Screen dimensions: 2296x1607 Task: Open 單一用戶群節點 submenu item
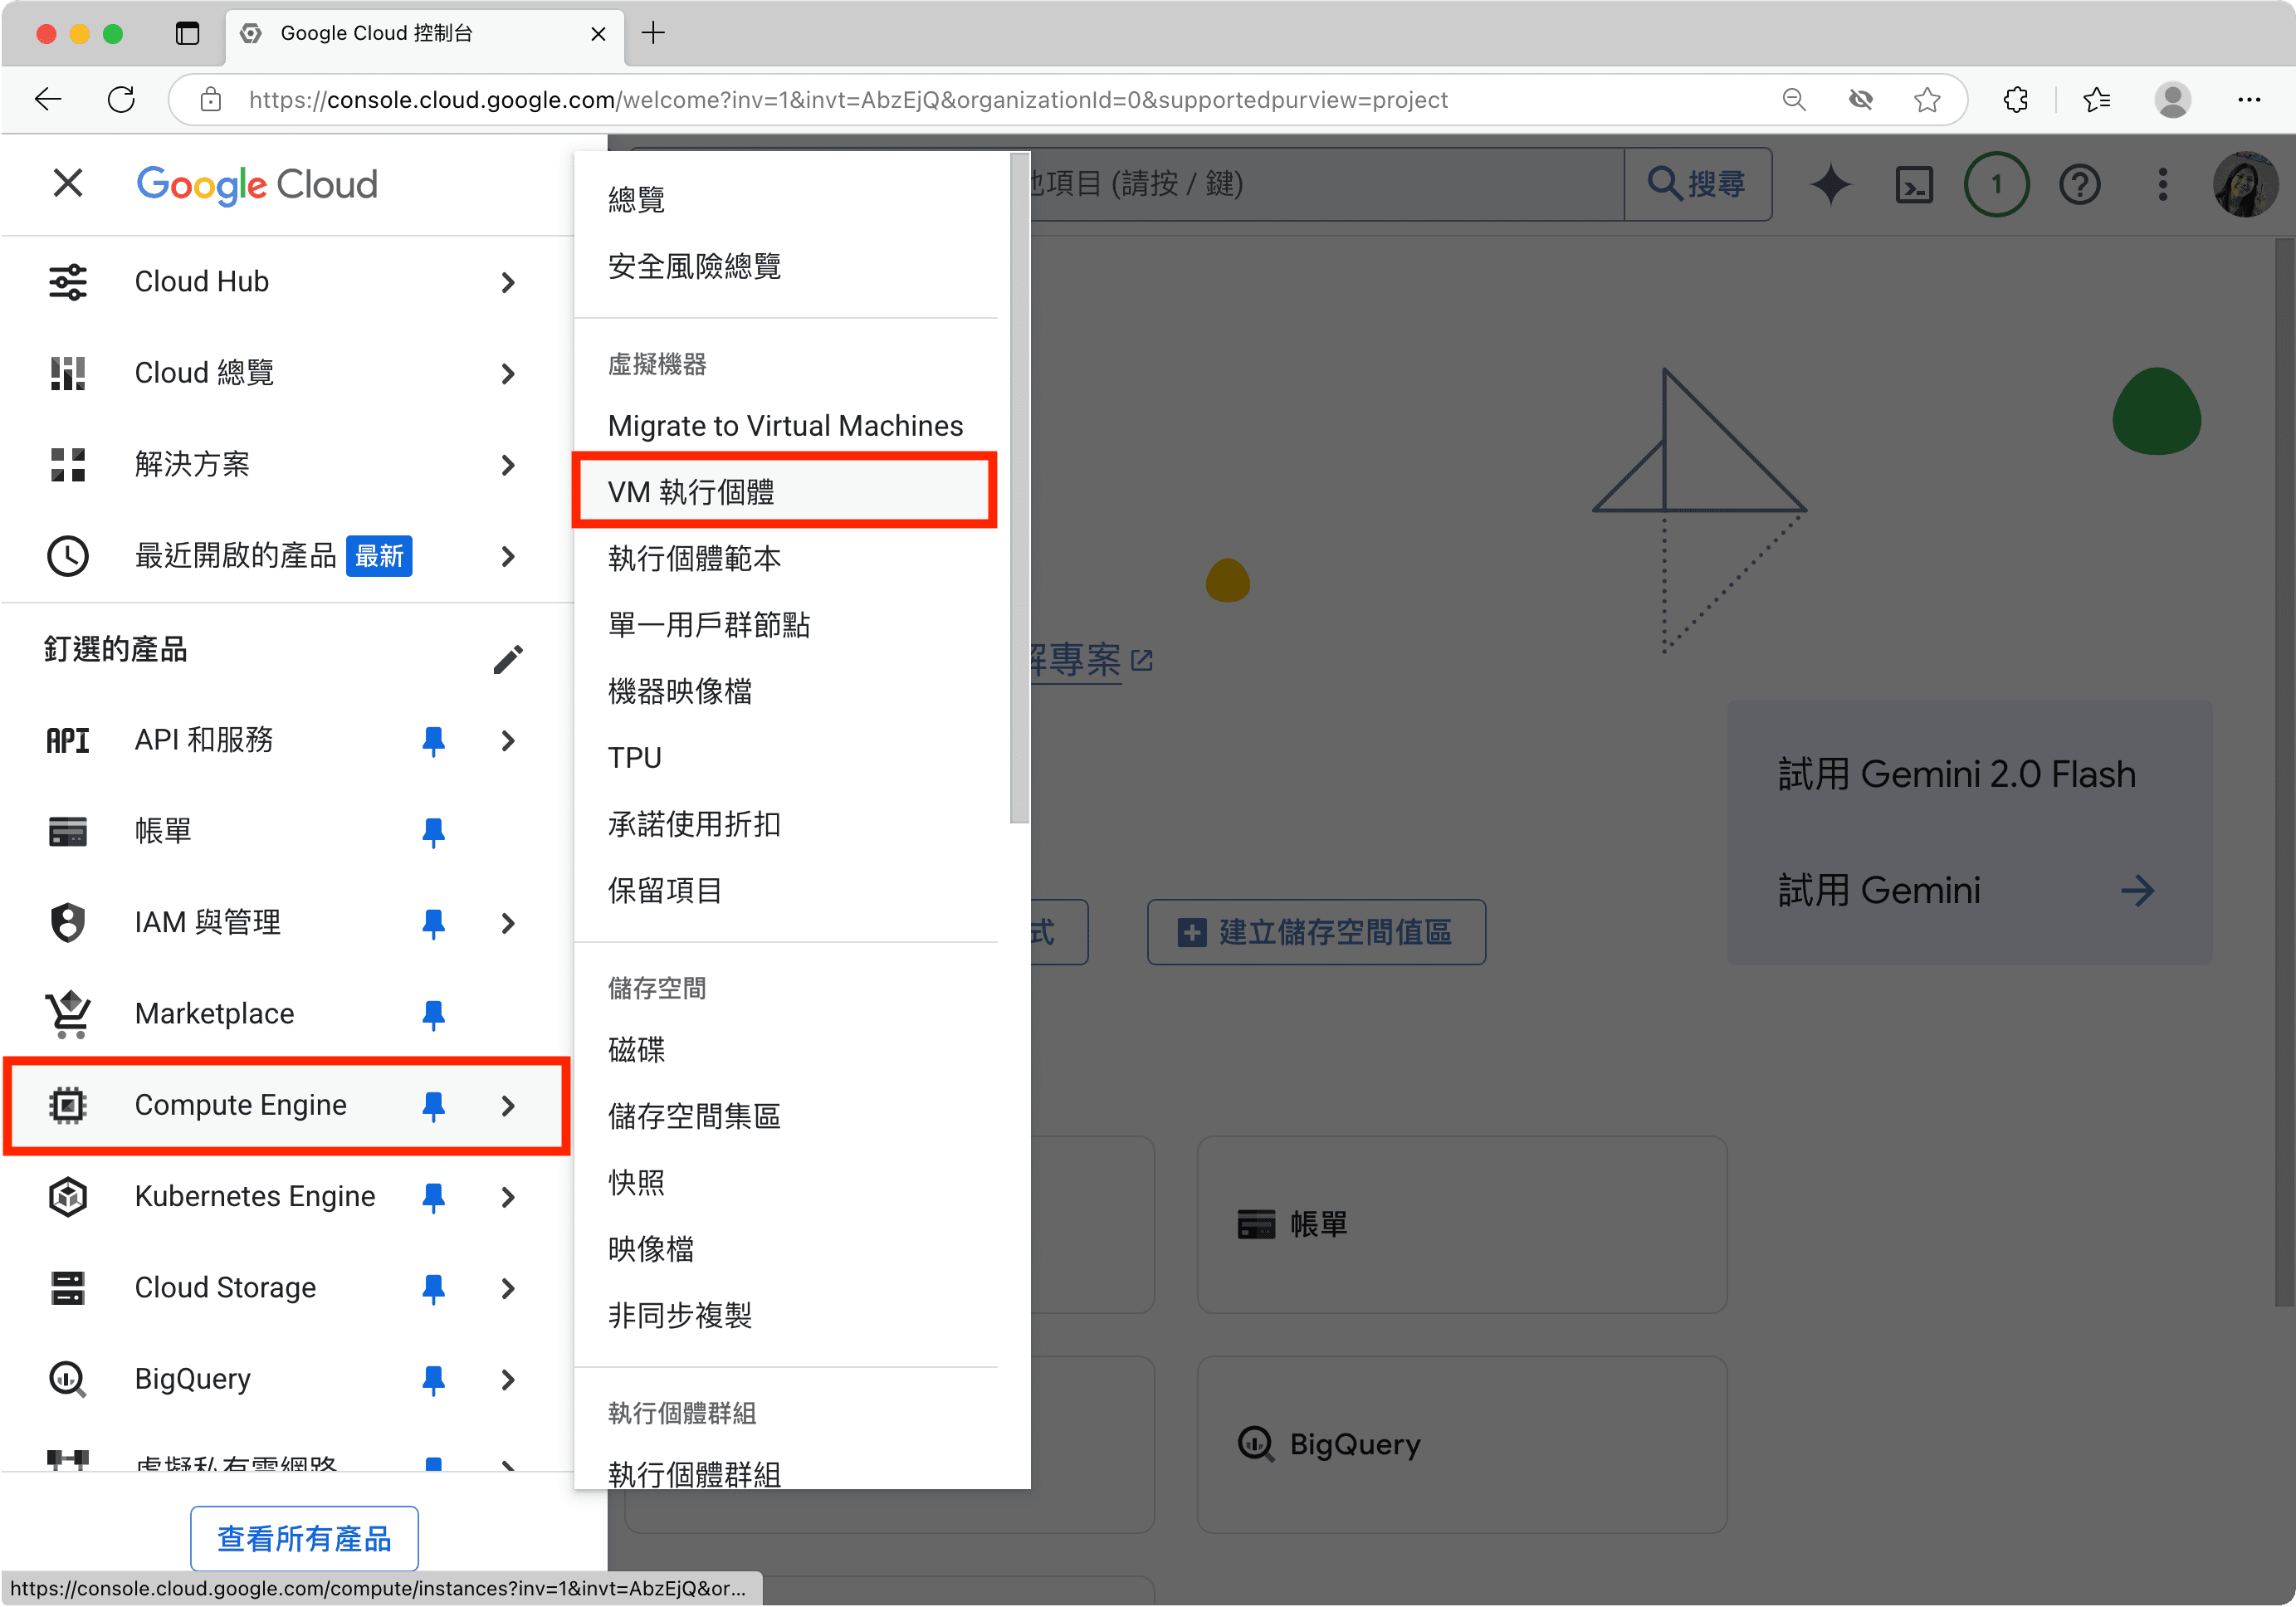pos(785,625)
